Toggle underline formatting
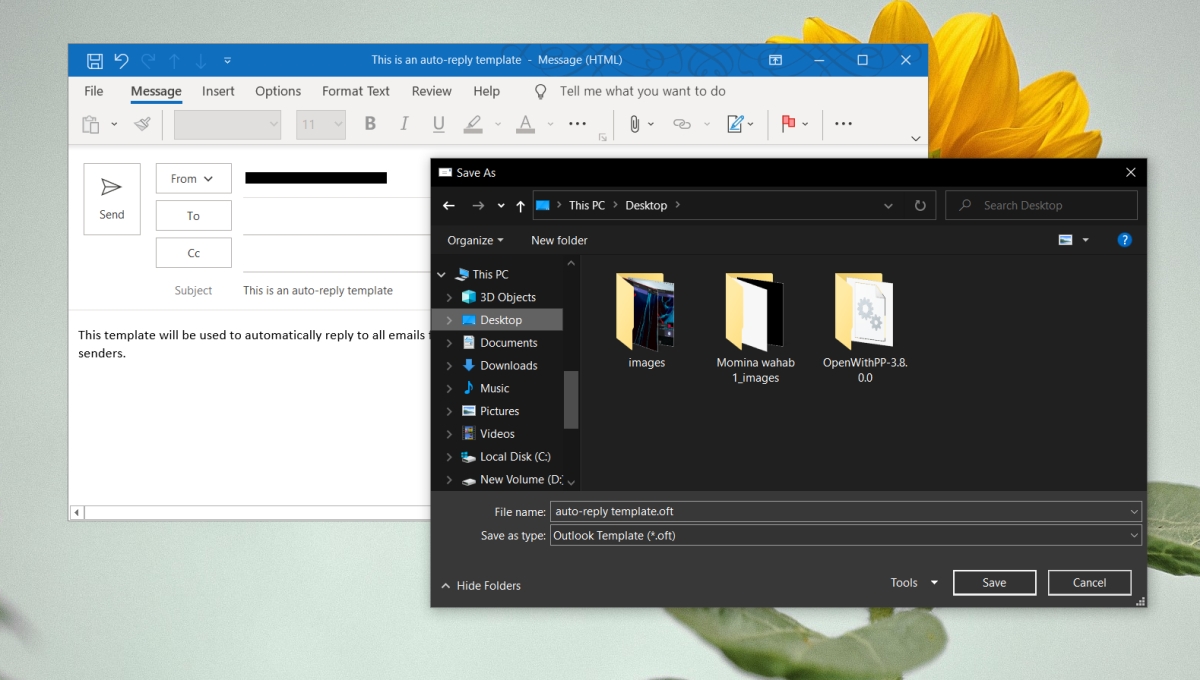Image resolution: width=1200 pixels, height=680 pixels. (438, 123)
